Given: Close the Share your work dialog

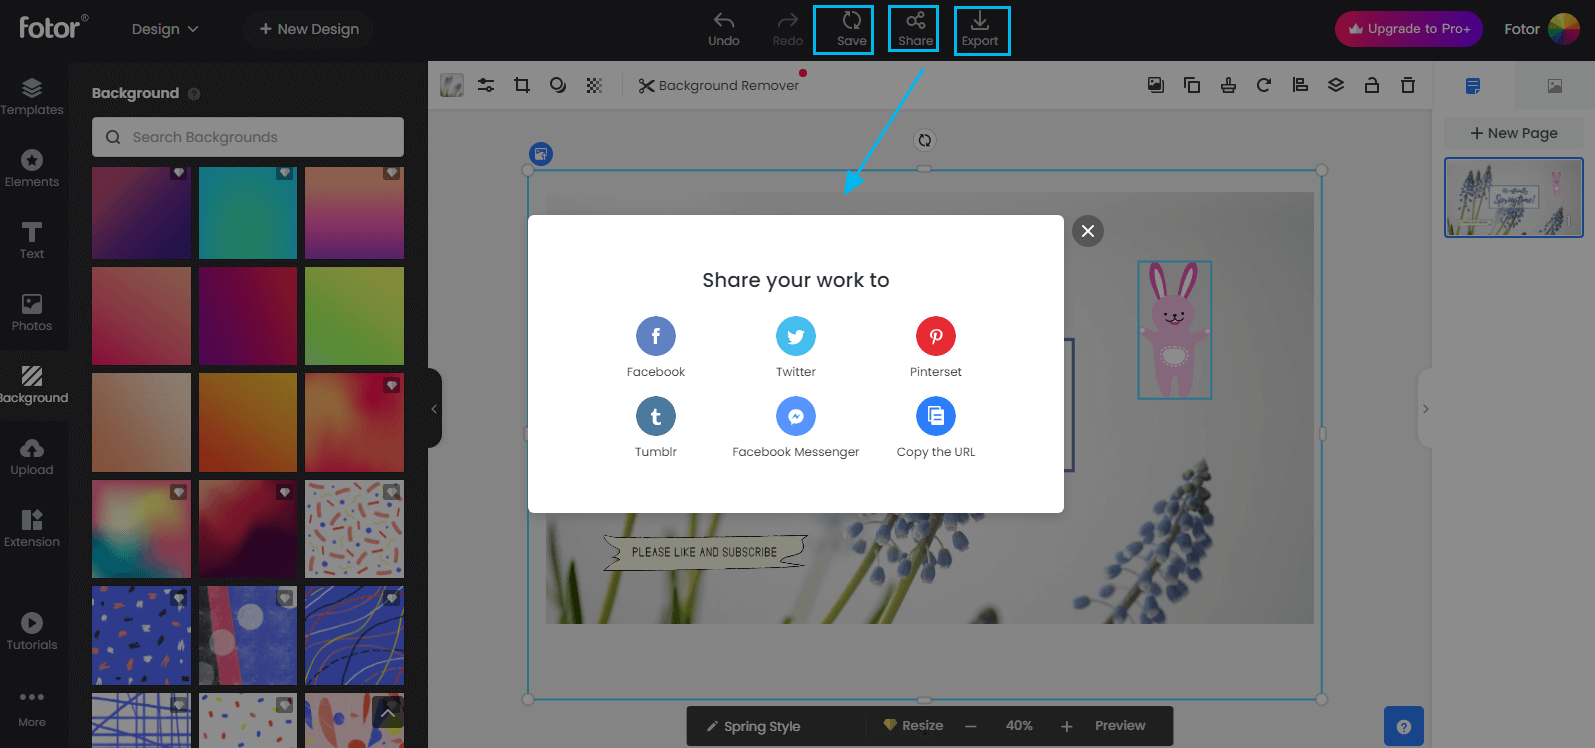Looking at the screenshot, I should pos(1088,231).
